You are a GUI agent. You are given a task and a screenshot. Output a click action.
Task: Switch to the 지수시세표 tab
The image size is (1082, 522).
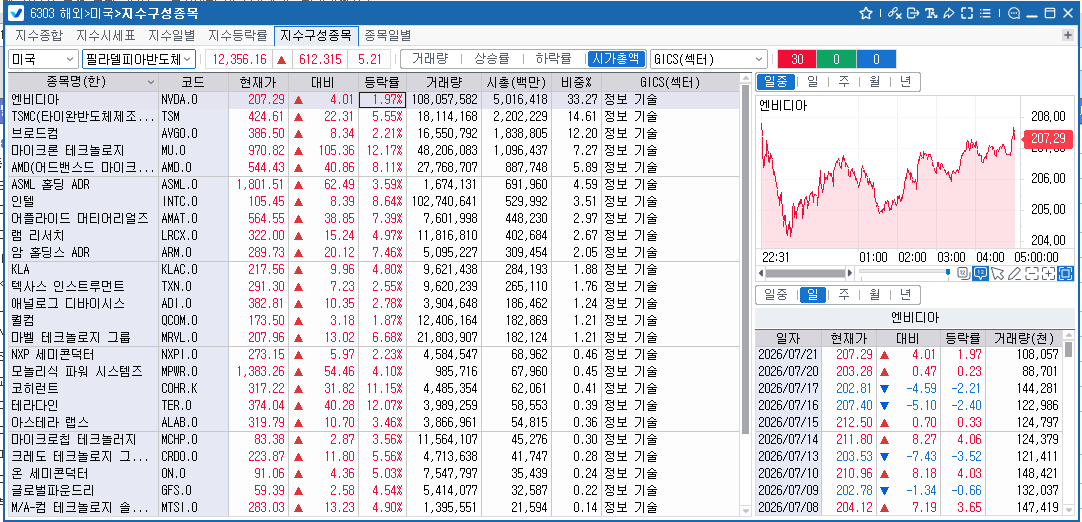click(106, 35)
